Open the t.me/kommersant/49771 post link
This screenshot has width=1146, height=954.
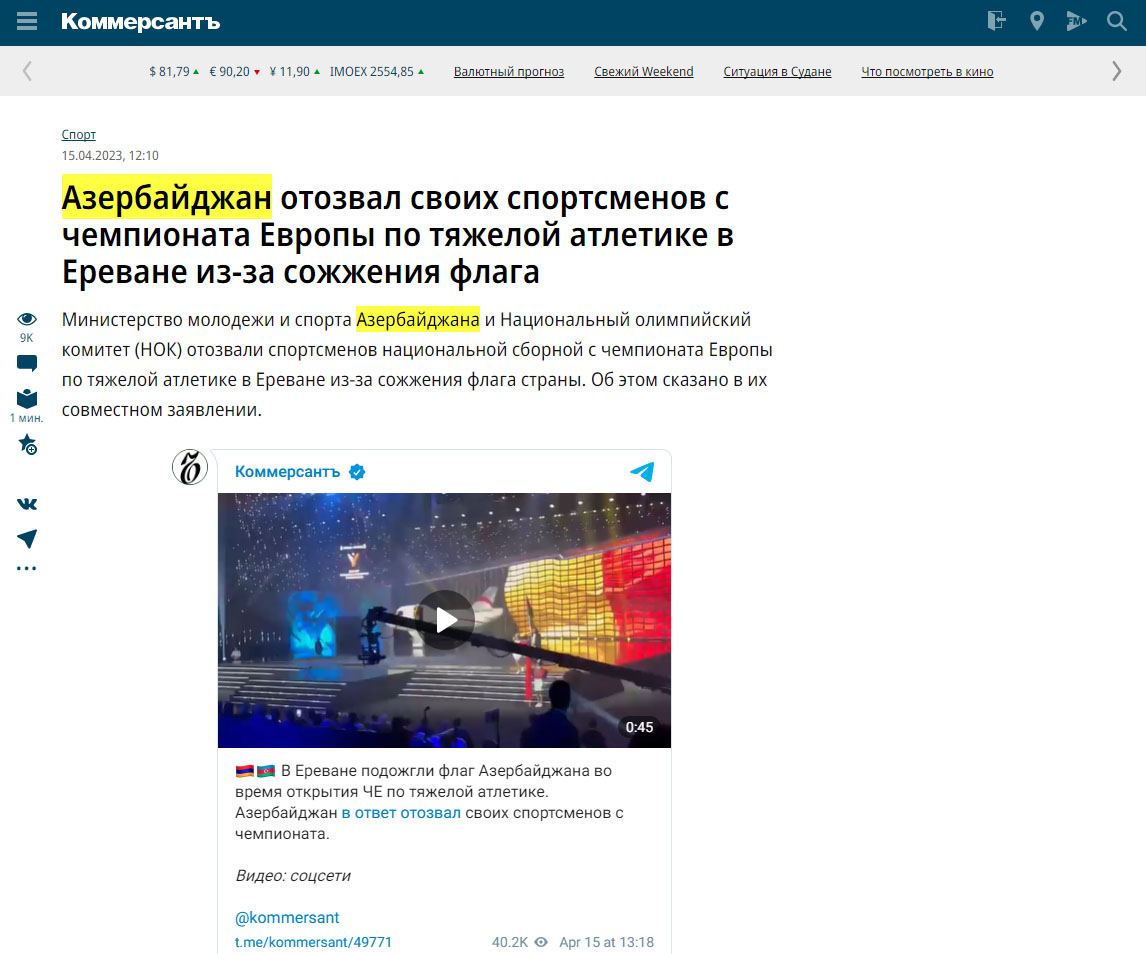(x=313, y=942)
